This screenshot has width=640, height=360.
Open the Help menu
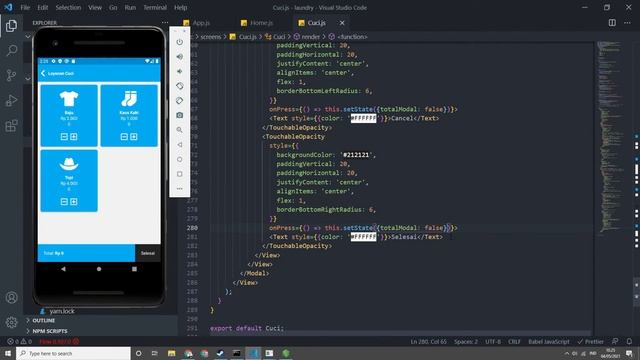180,7
